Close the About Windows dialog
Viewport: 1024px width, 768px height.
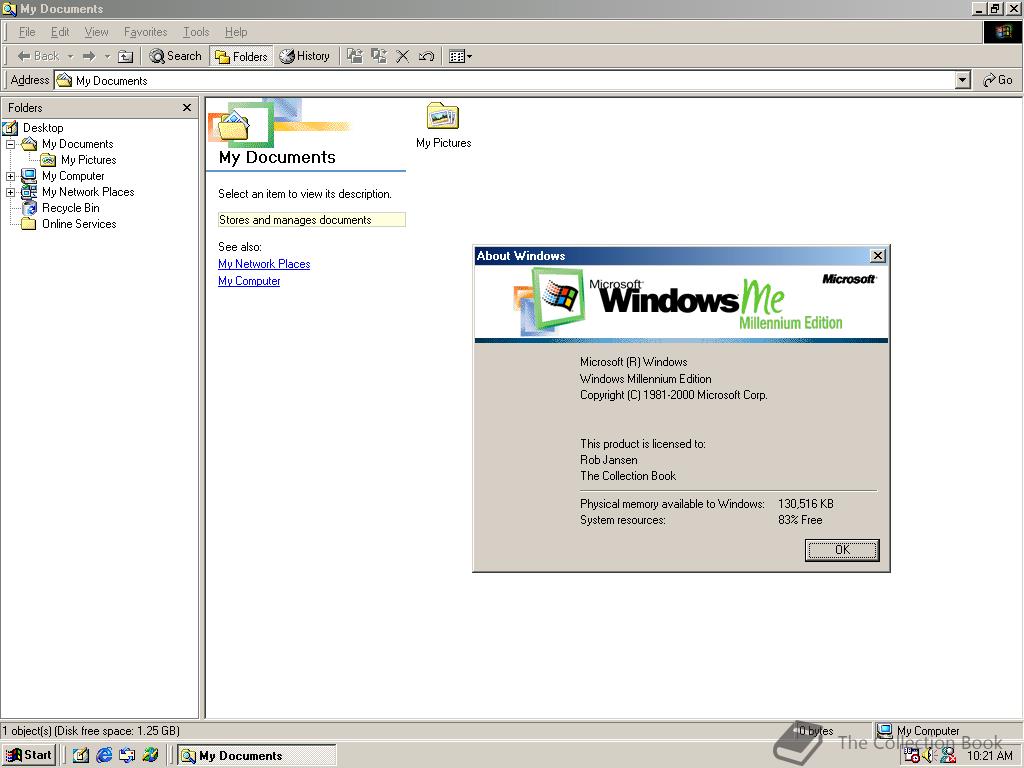[x=878, y=256]
